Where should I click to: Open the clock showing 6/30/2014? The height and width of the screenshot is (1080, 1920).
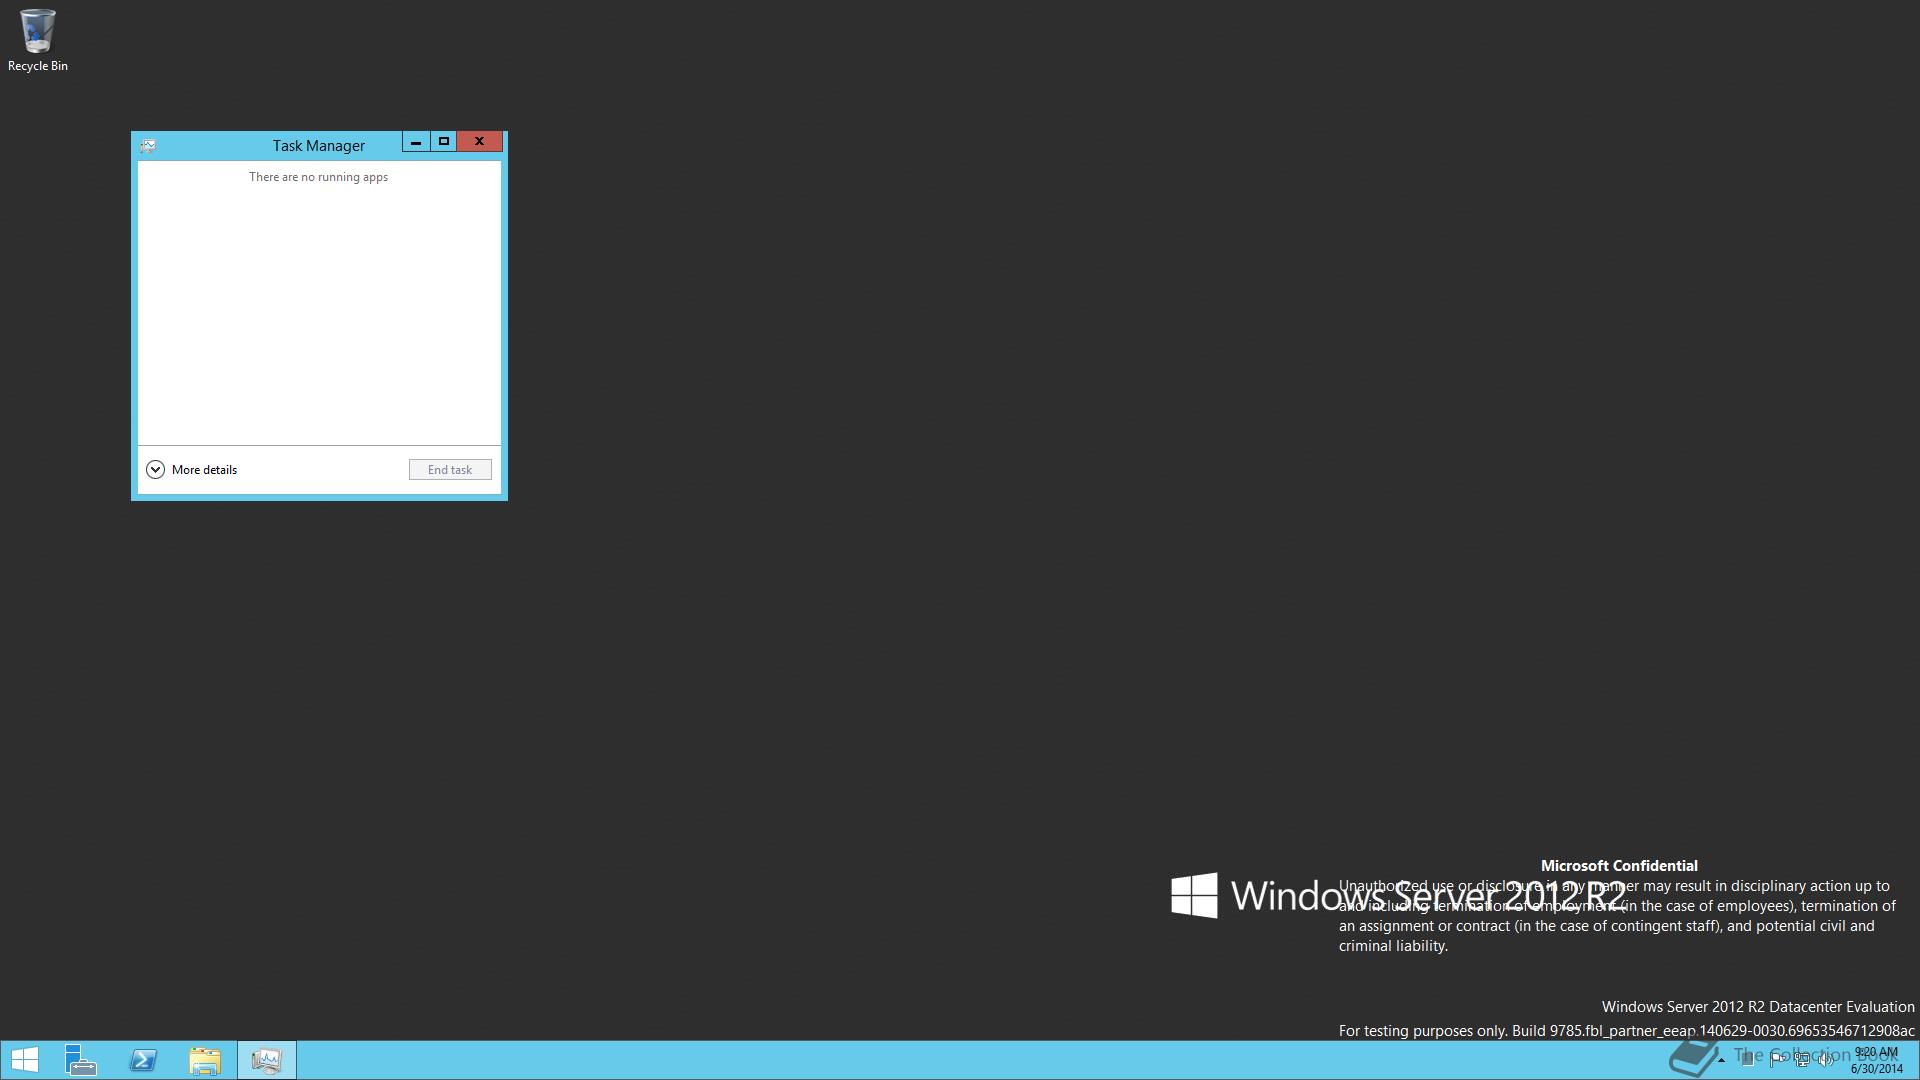coord(1877,1060)
